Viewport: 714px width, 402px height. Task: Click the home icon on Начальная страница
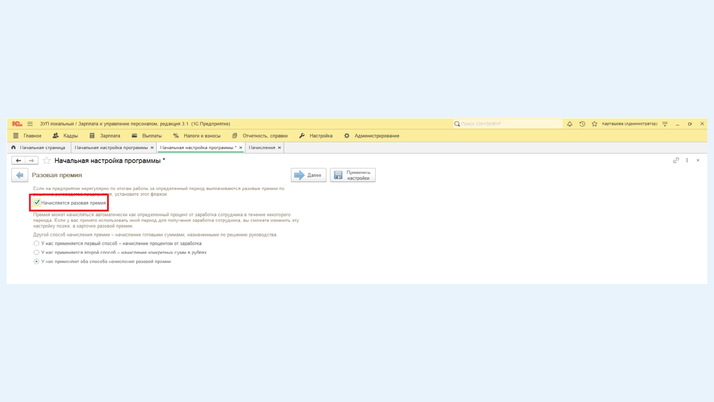(13, 148)
